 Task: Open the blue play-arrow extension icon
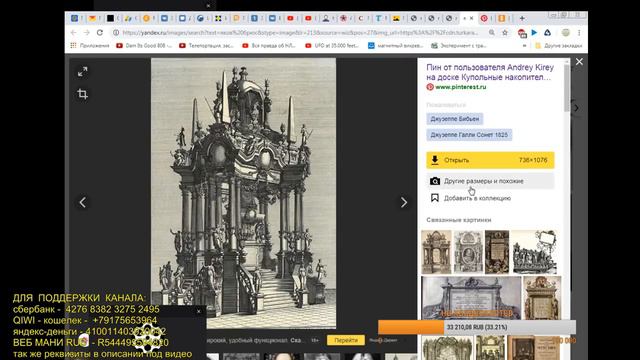534,33
